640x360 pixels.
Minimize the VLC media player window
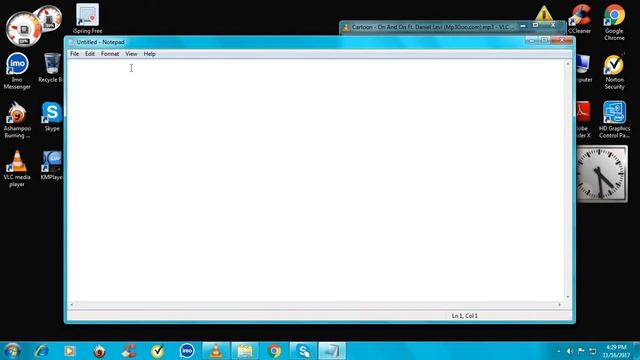523,26
